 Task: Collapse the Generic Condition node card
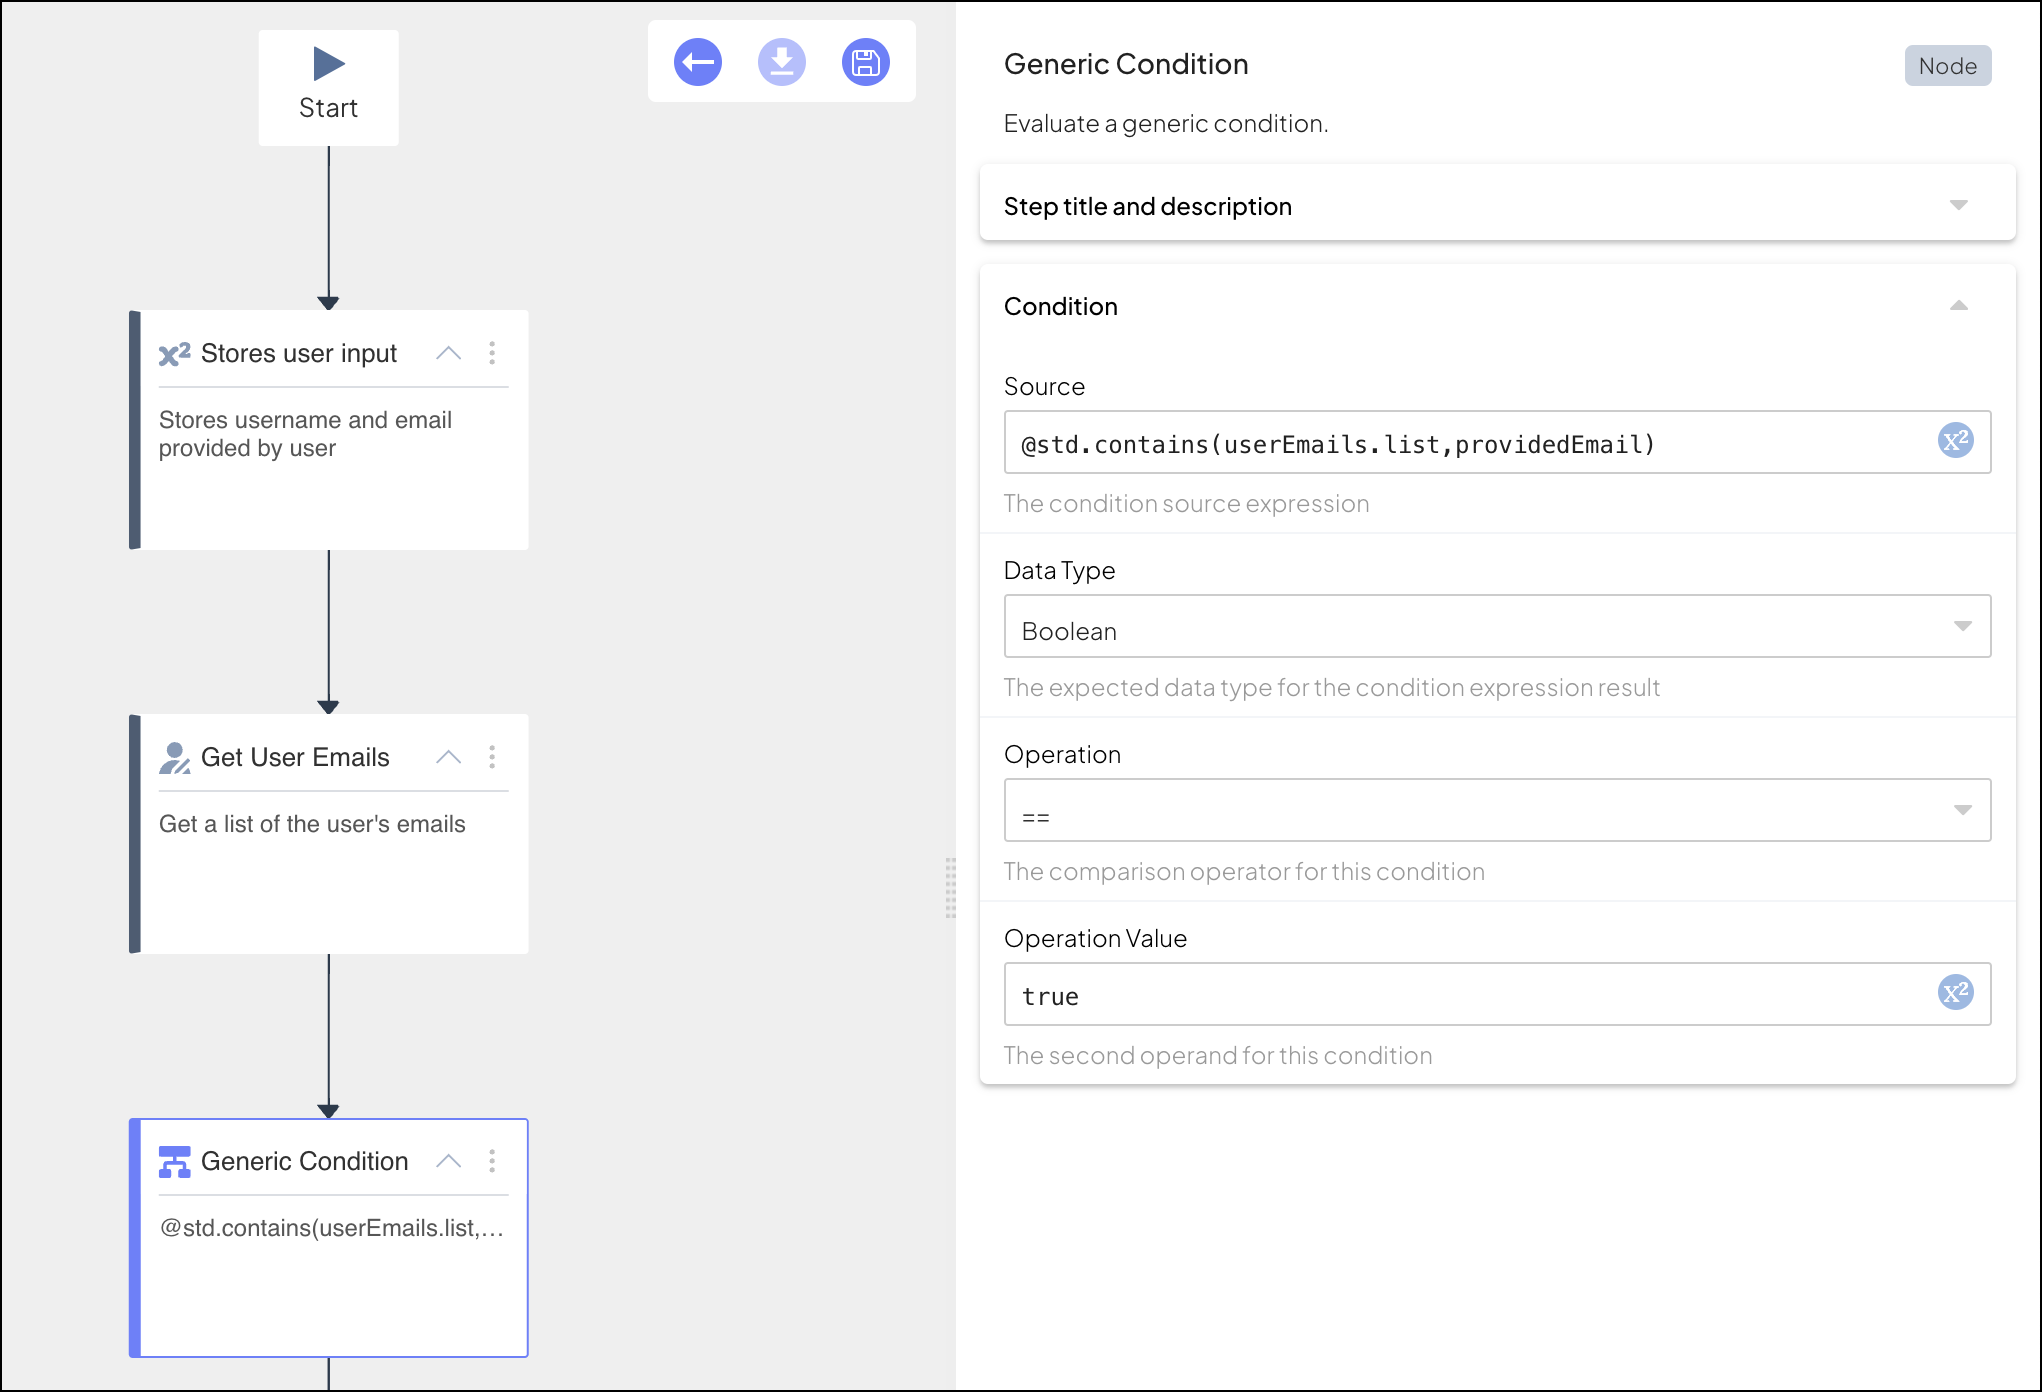(449, 1161)
